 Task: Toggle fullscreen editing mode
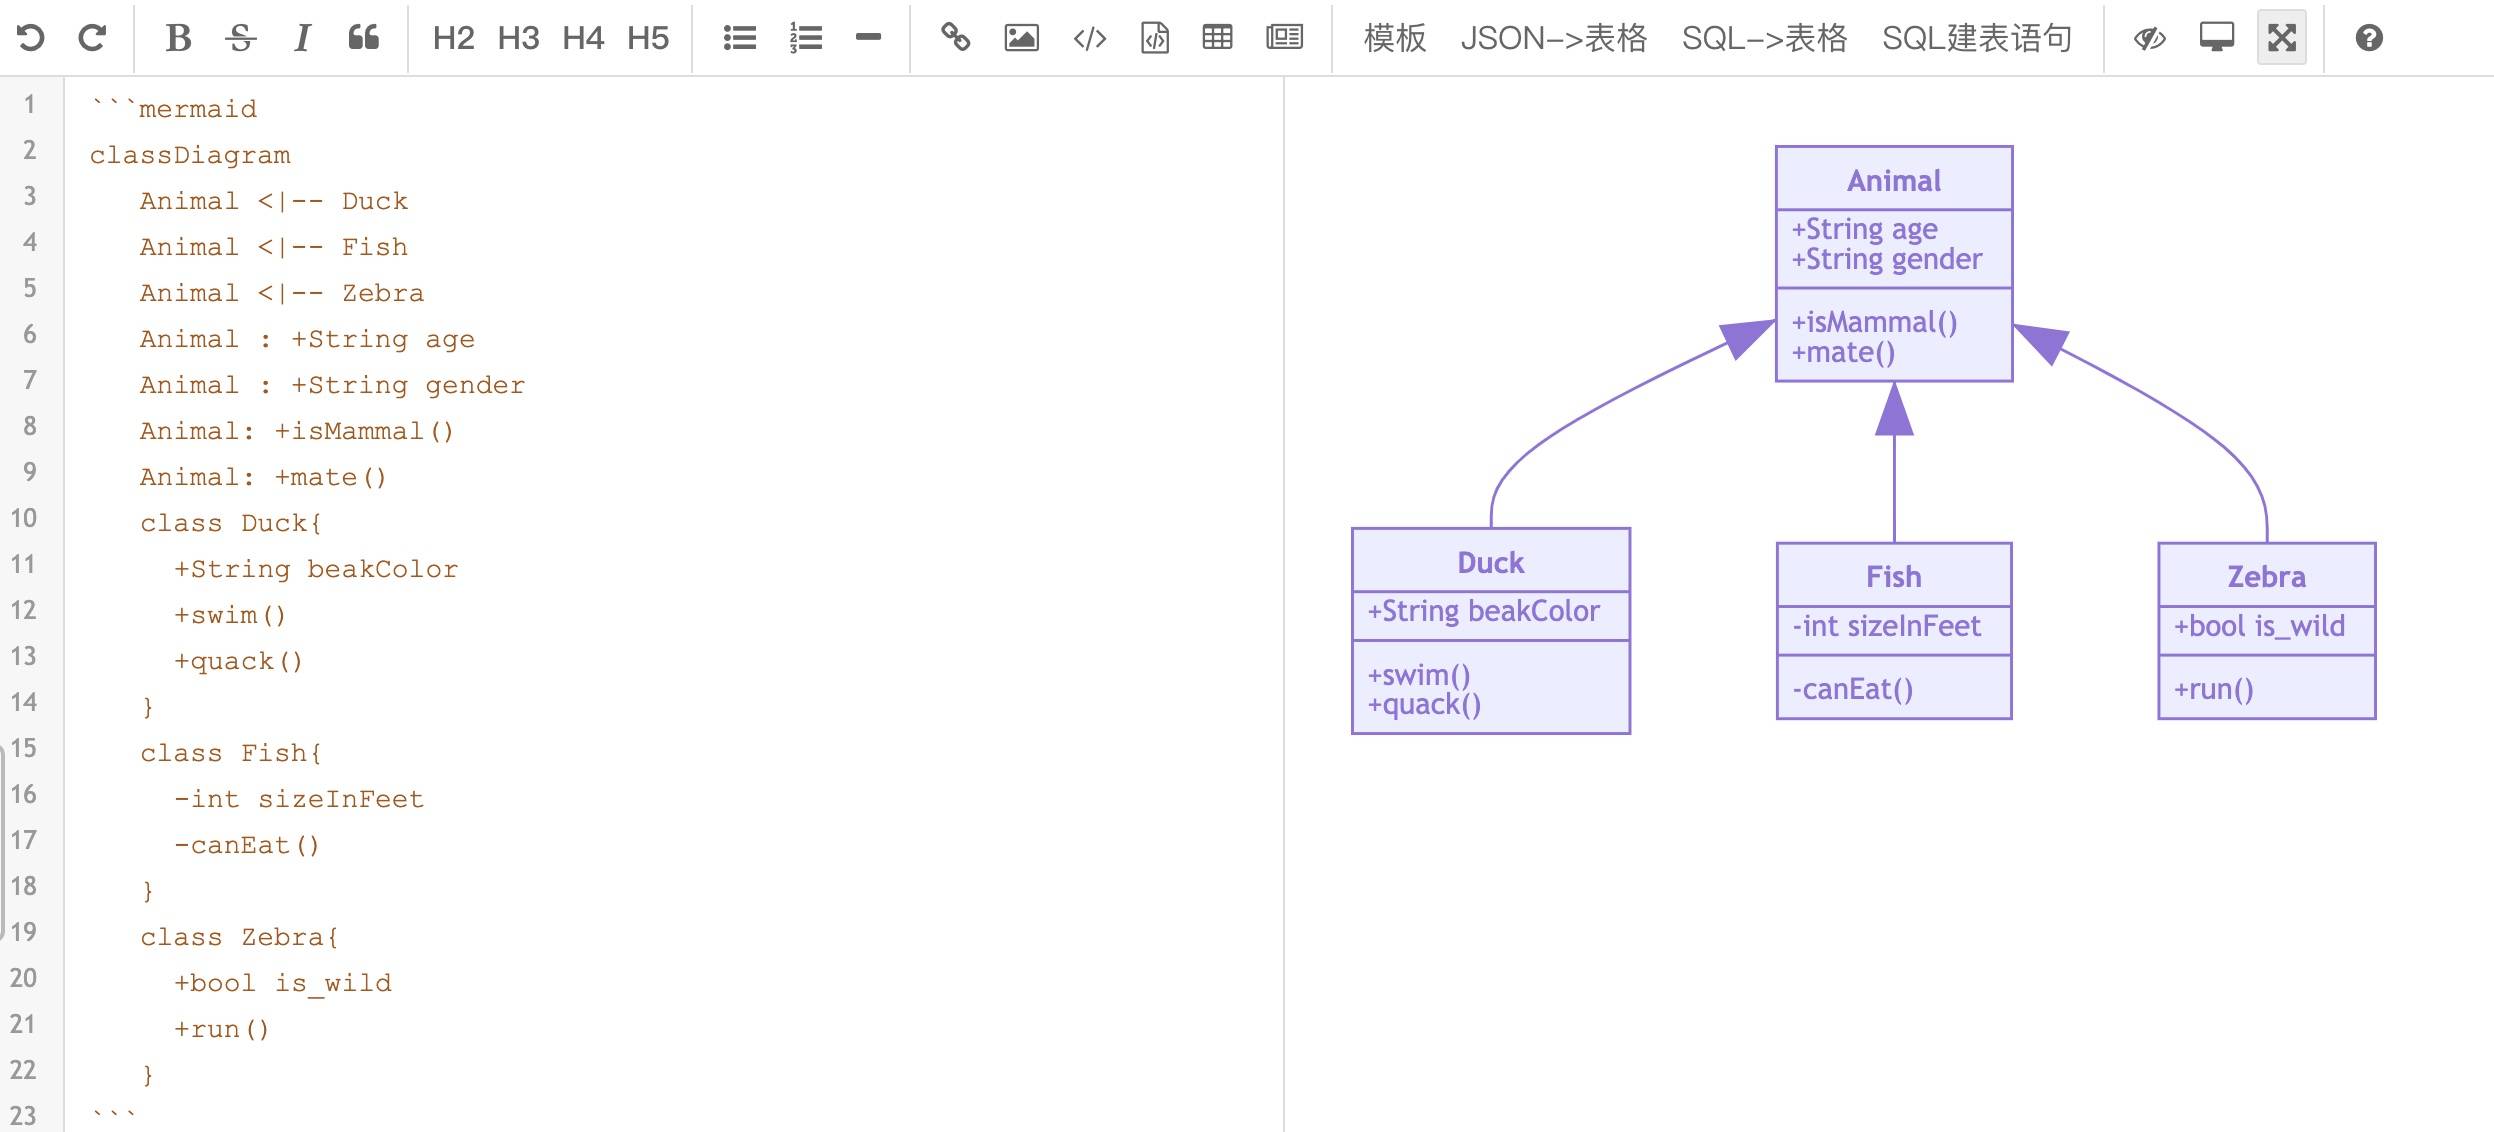click(x=2282, y=38)
